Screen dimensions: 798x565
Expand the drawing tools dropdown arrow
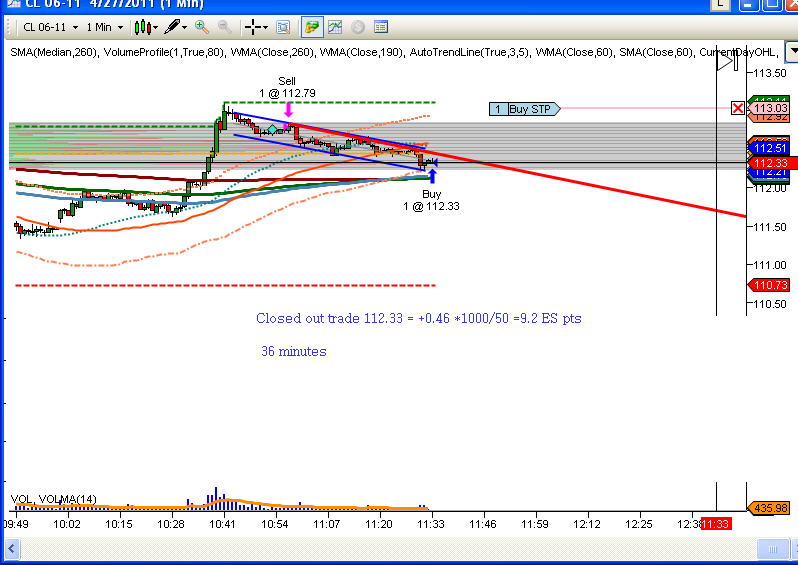(x=184, y=27)
